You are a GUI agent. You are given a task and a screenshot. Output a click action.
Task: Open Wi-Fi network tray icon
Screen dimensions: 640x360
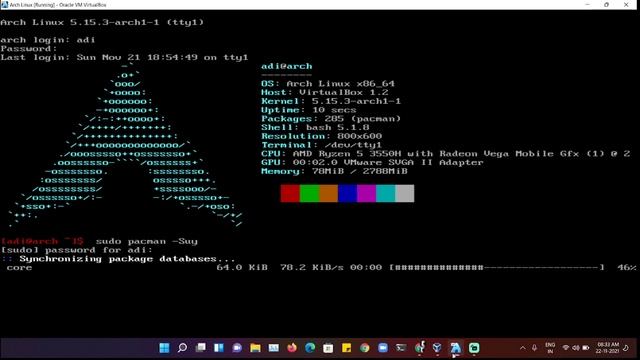pos(566,348)
